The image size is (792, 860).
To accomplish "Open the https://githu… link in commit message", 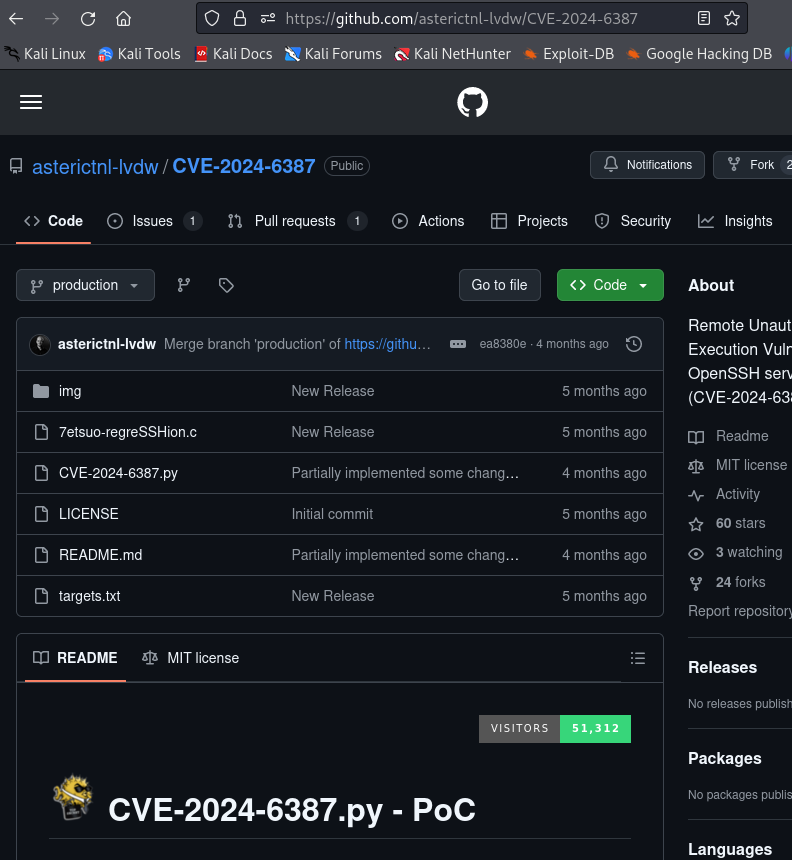I will [x=387, y=344].
